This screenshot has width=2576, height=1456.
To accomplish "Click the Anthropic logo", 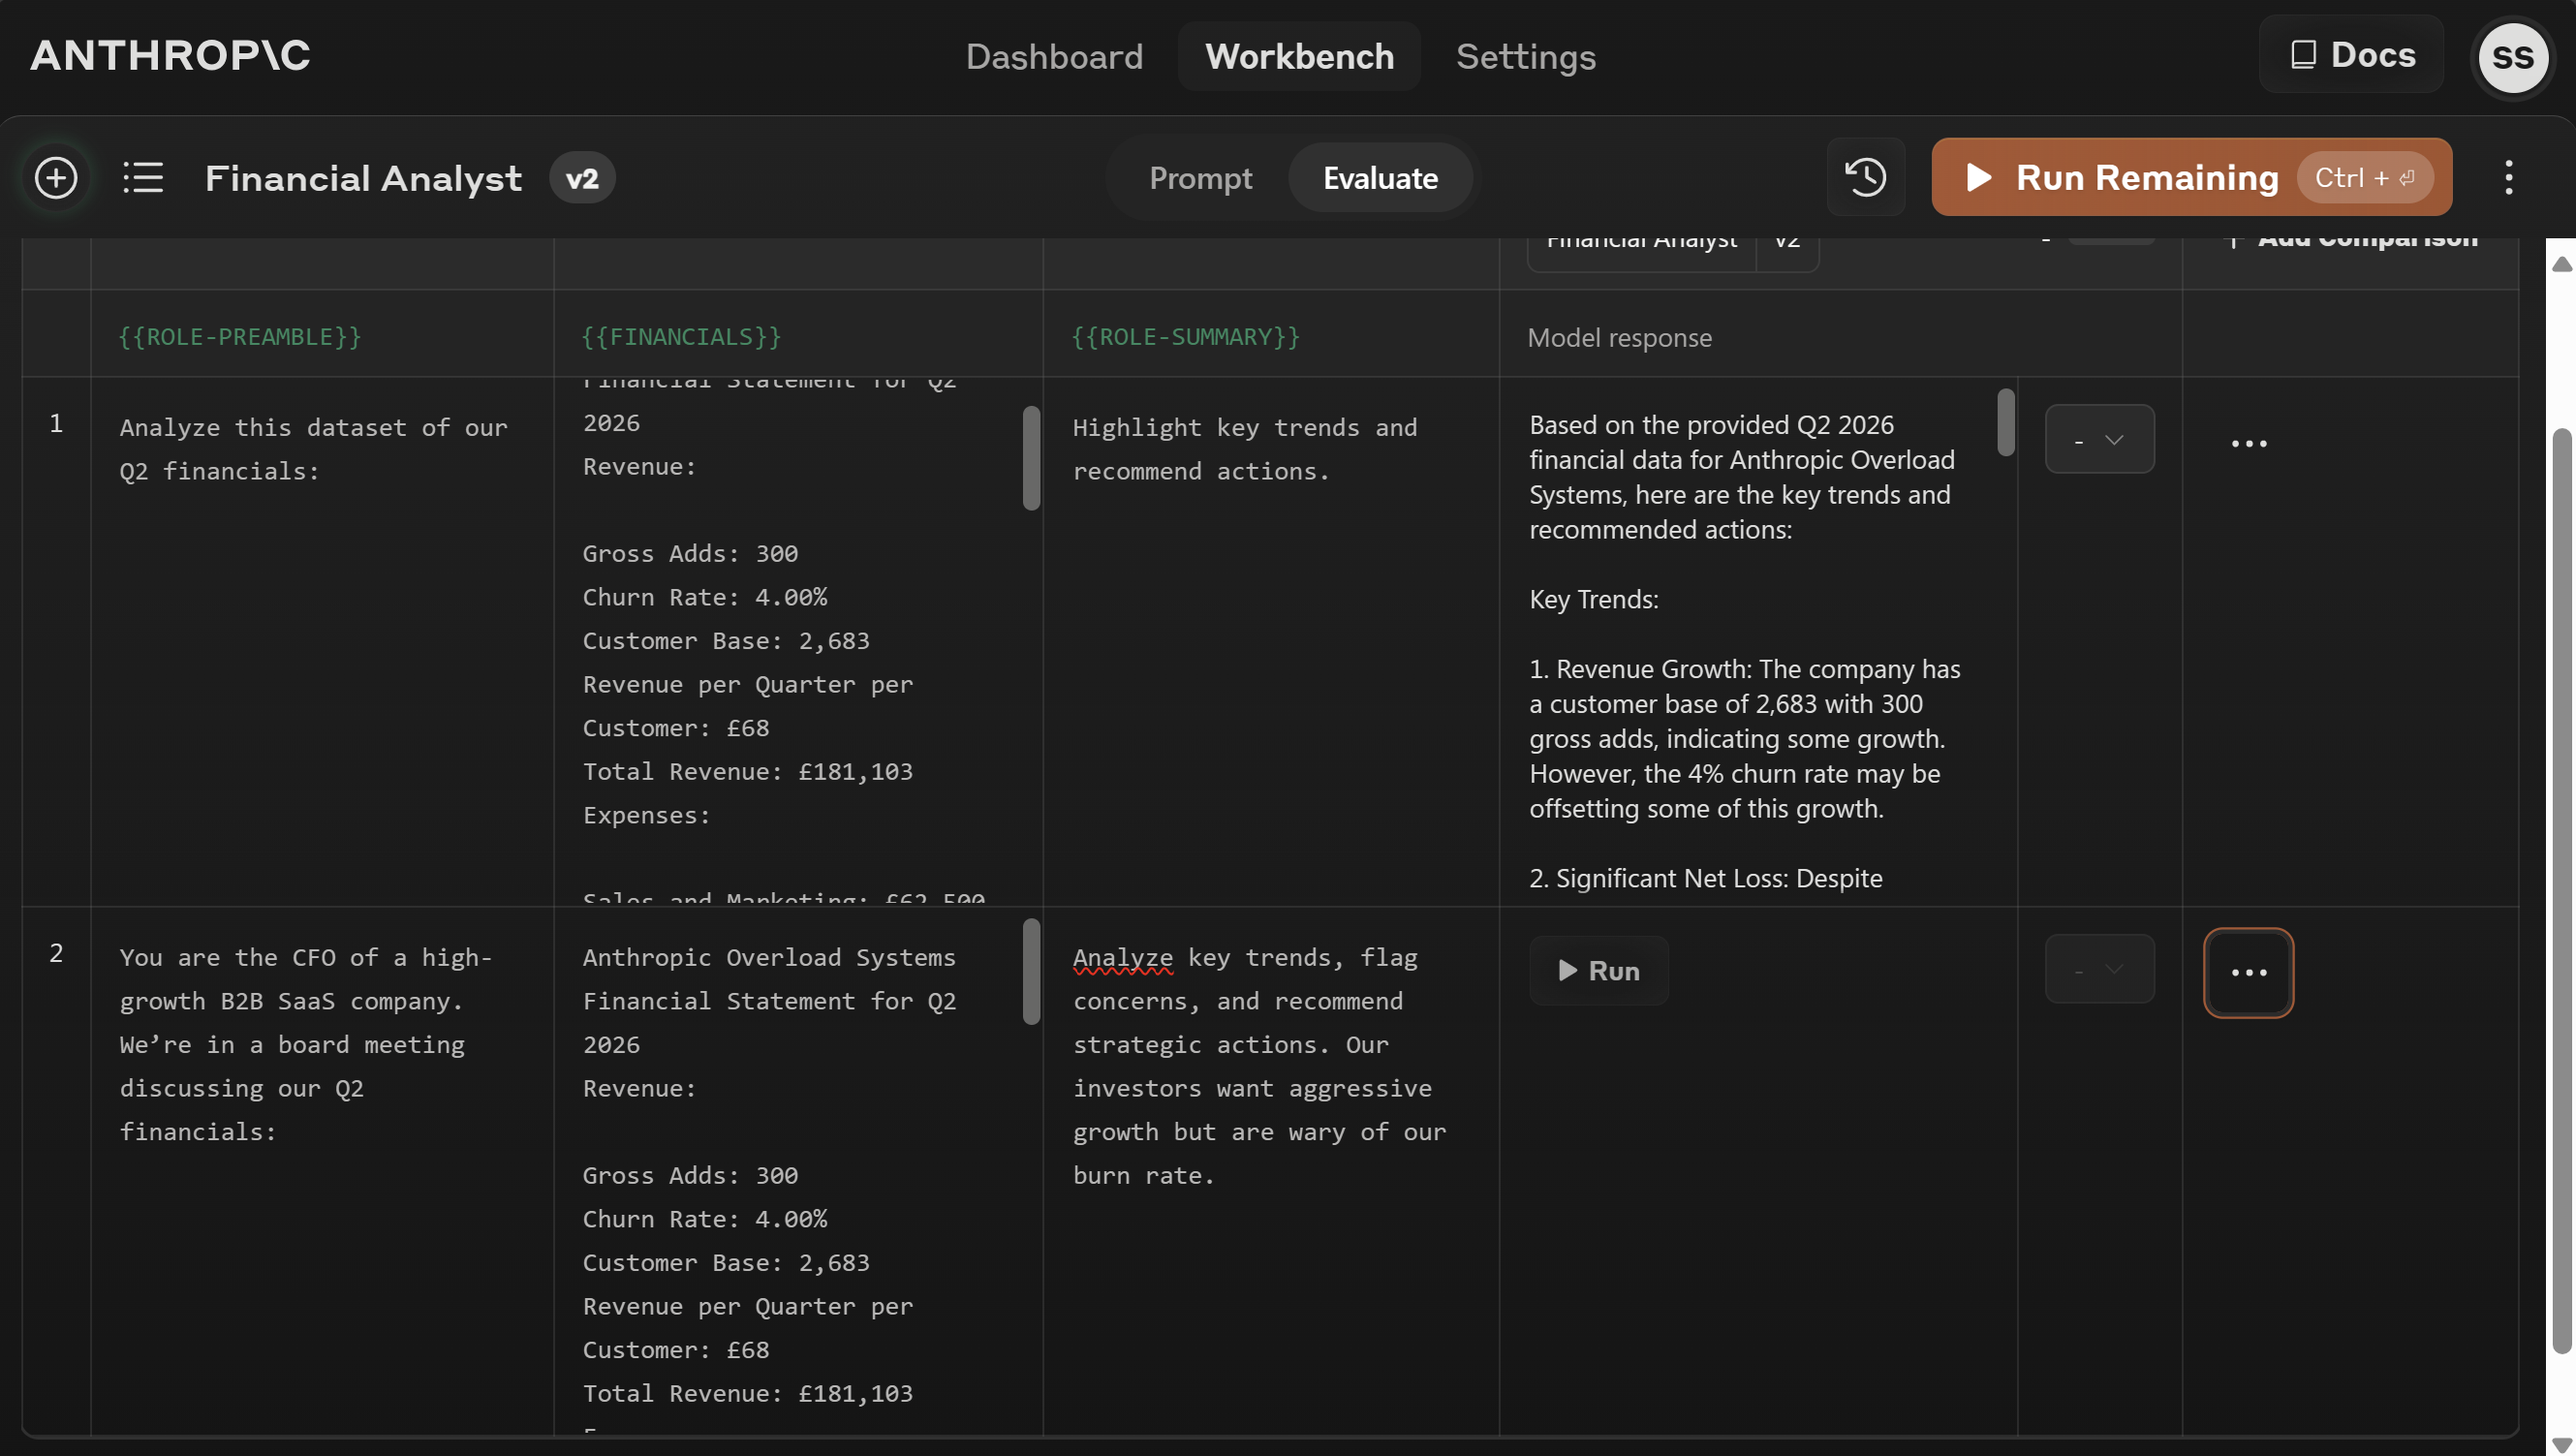I will 170,55.
